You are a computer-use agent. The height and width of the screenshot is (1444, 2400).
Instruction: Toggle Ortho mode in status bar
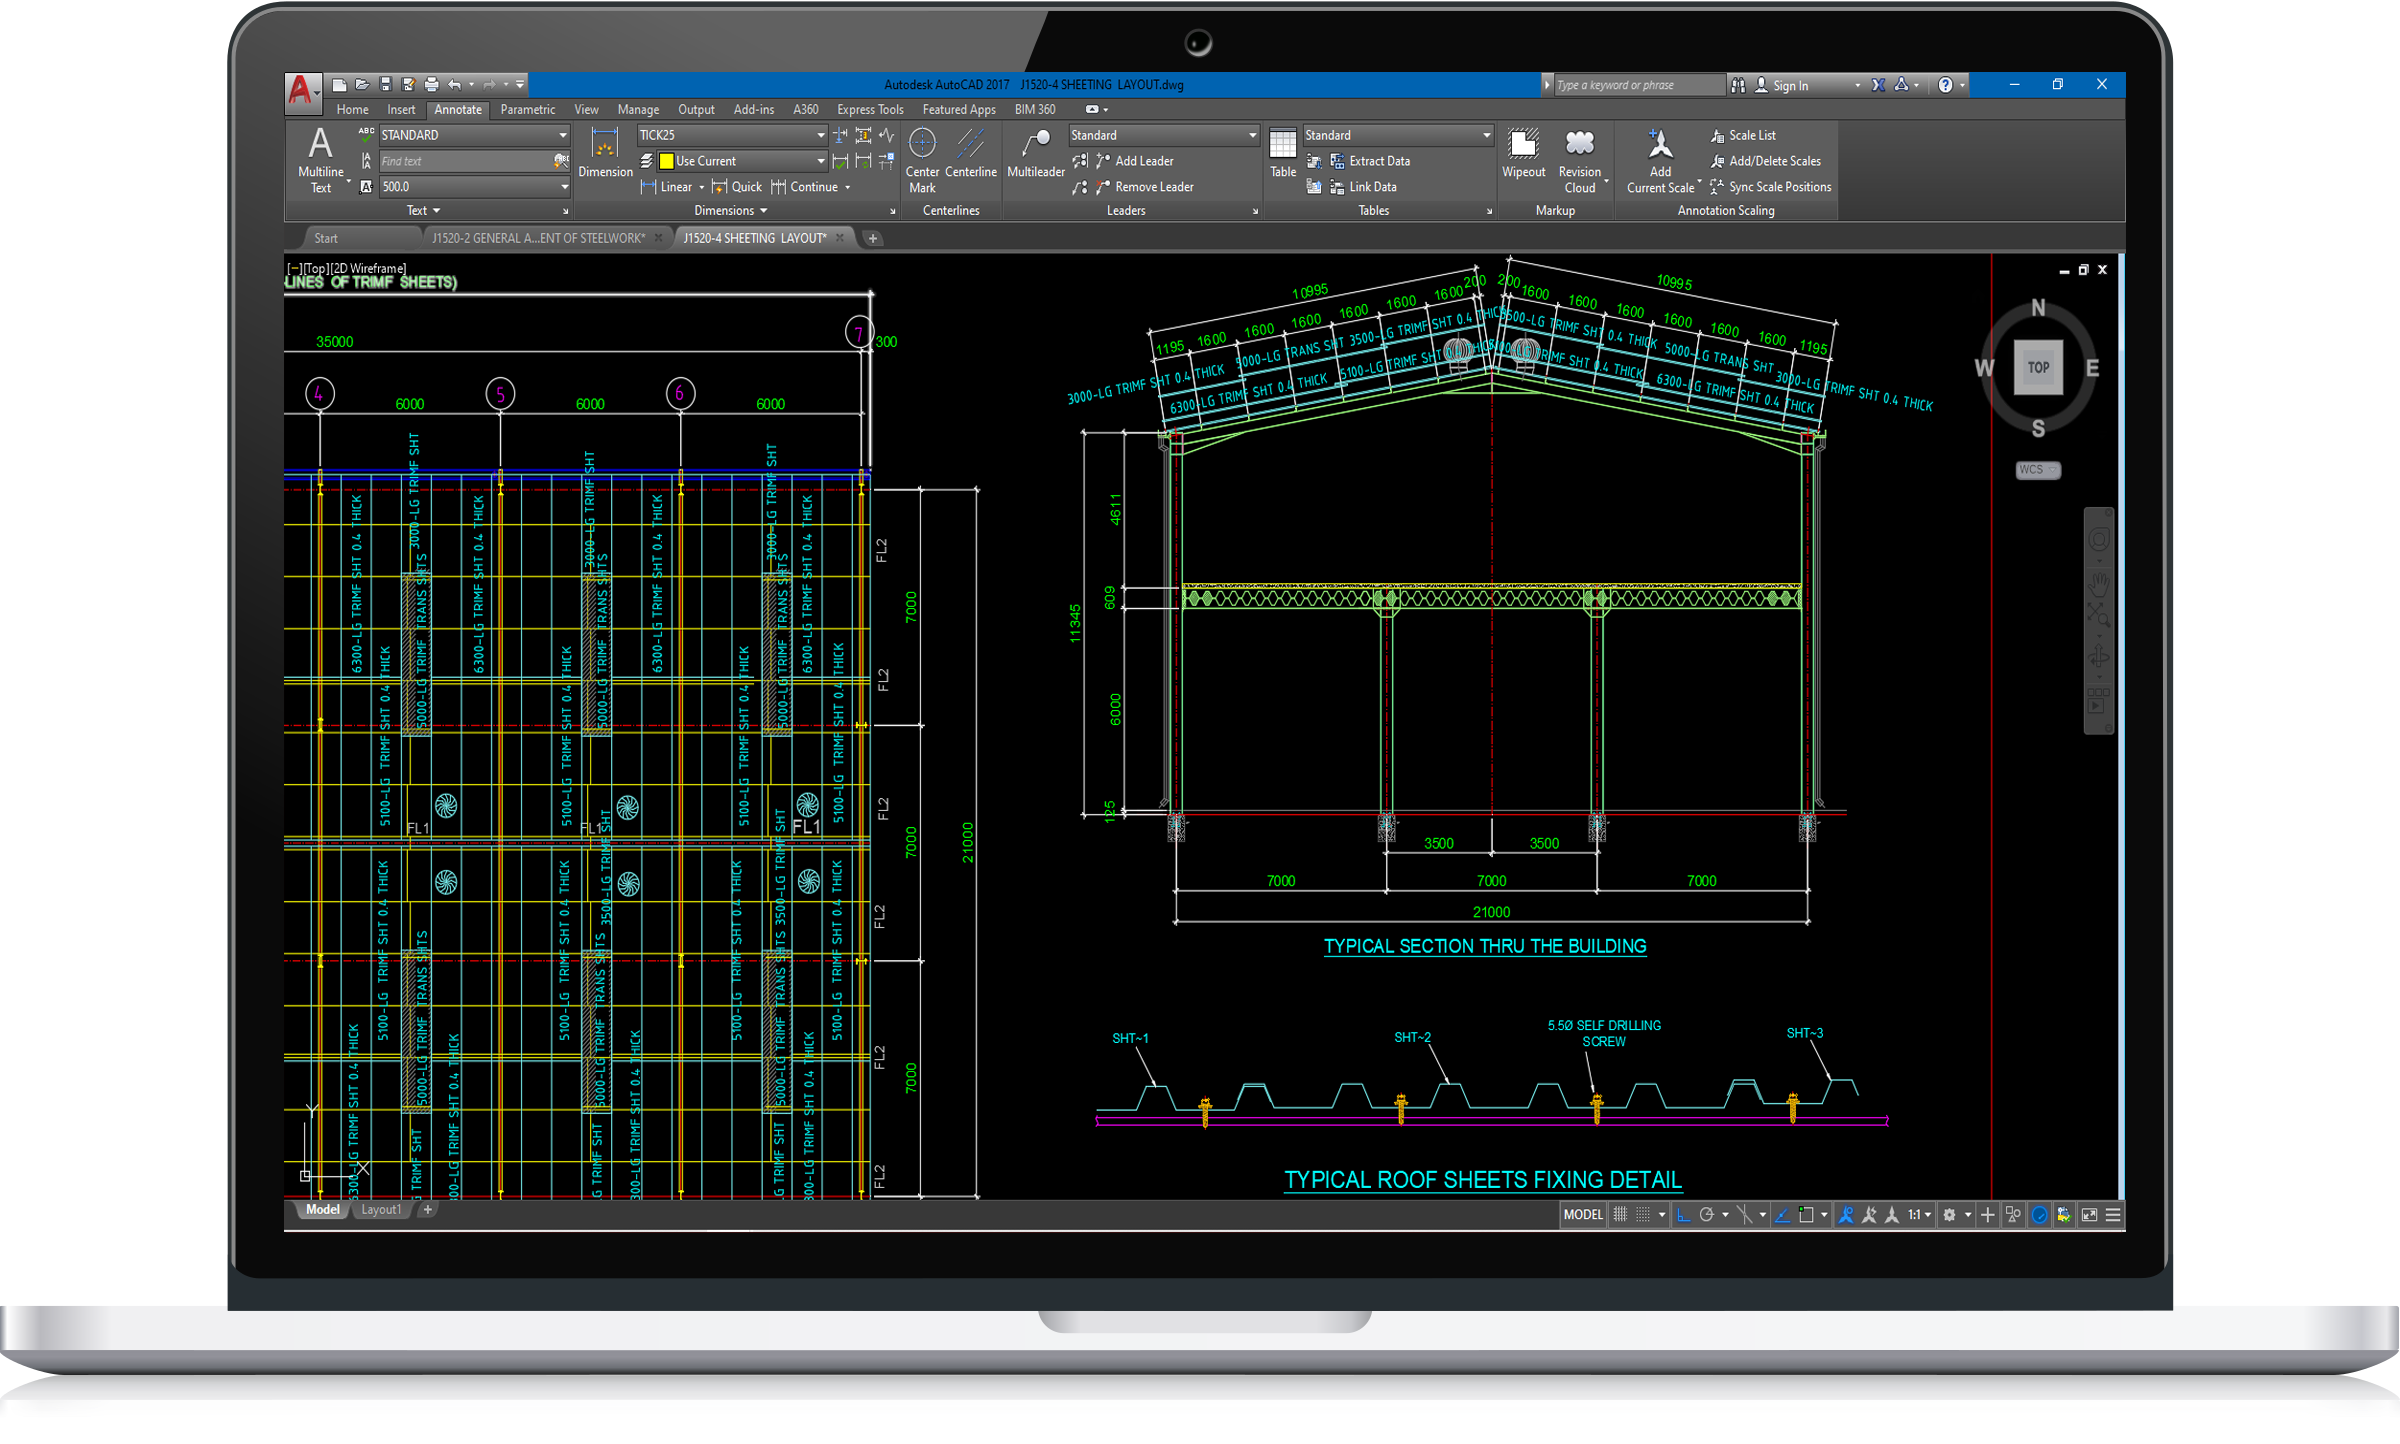click(1683, 1214)
